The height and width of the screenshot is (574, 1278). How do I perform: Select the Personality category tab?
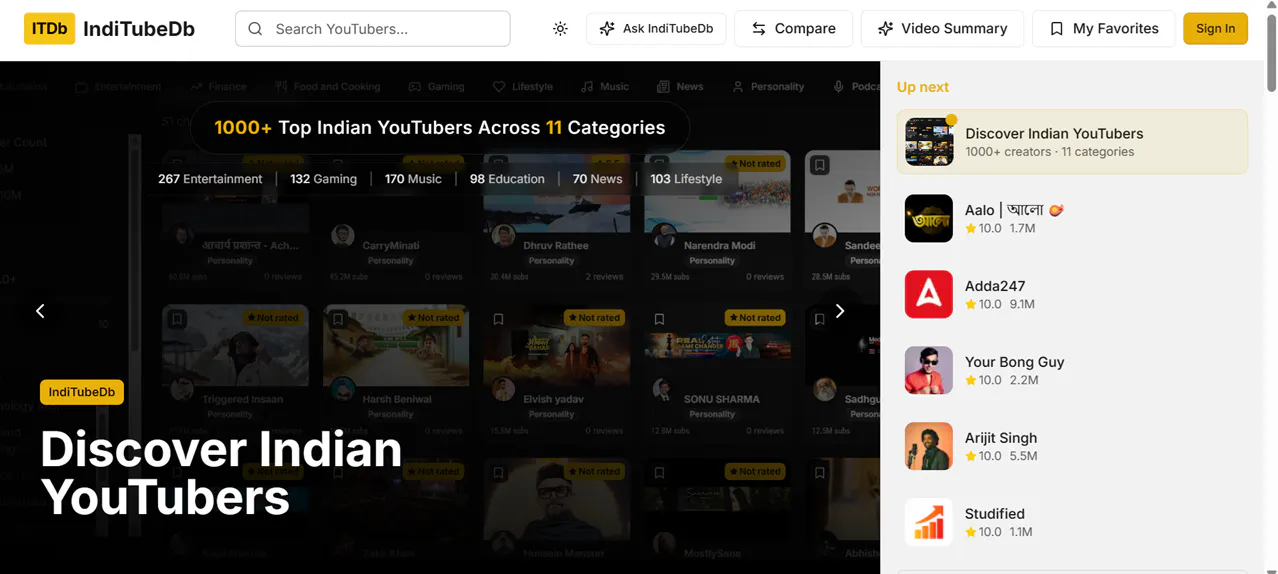click(x=768, y=87)
